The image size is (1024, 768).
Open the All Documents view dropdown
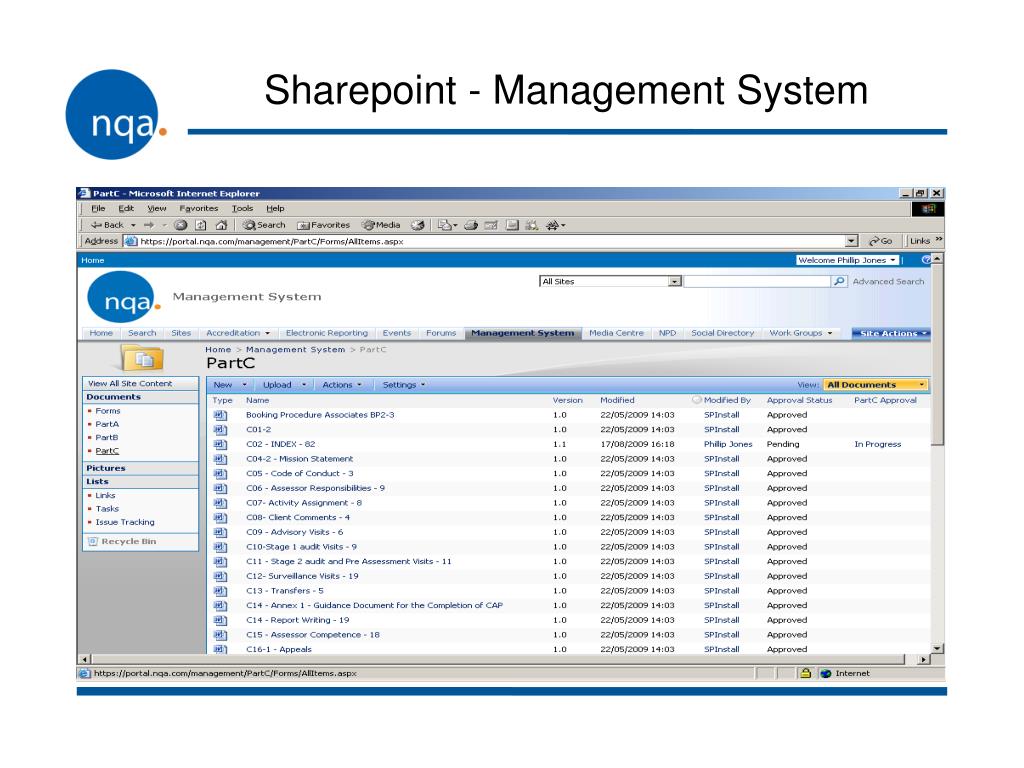pyautogui.click(x=875, y=385)
